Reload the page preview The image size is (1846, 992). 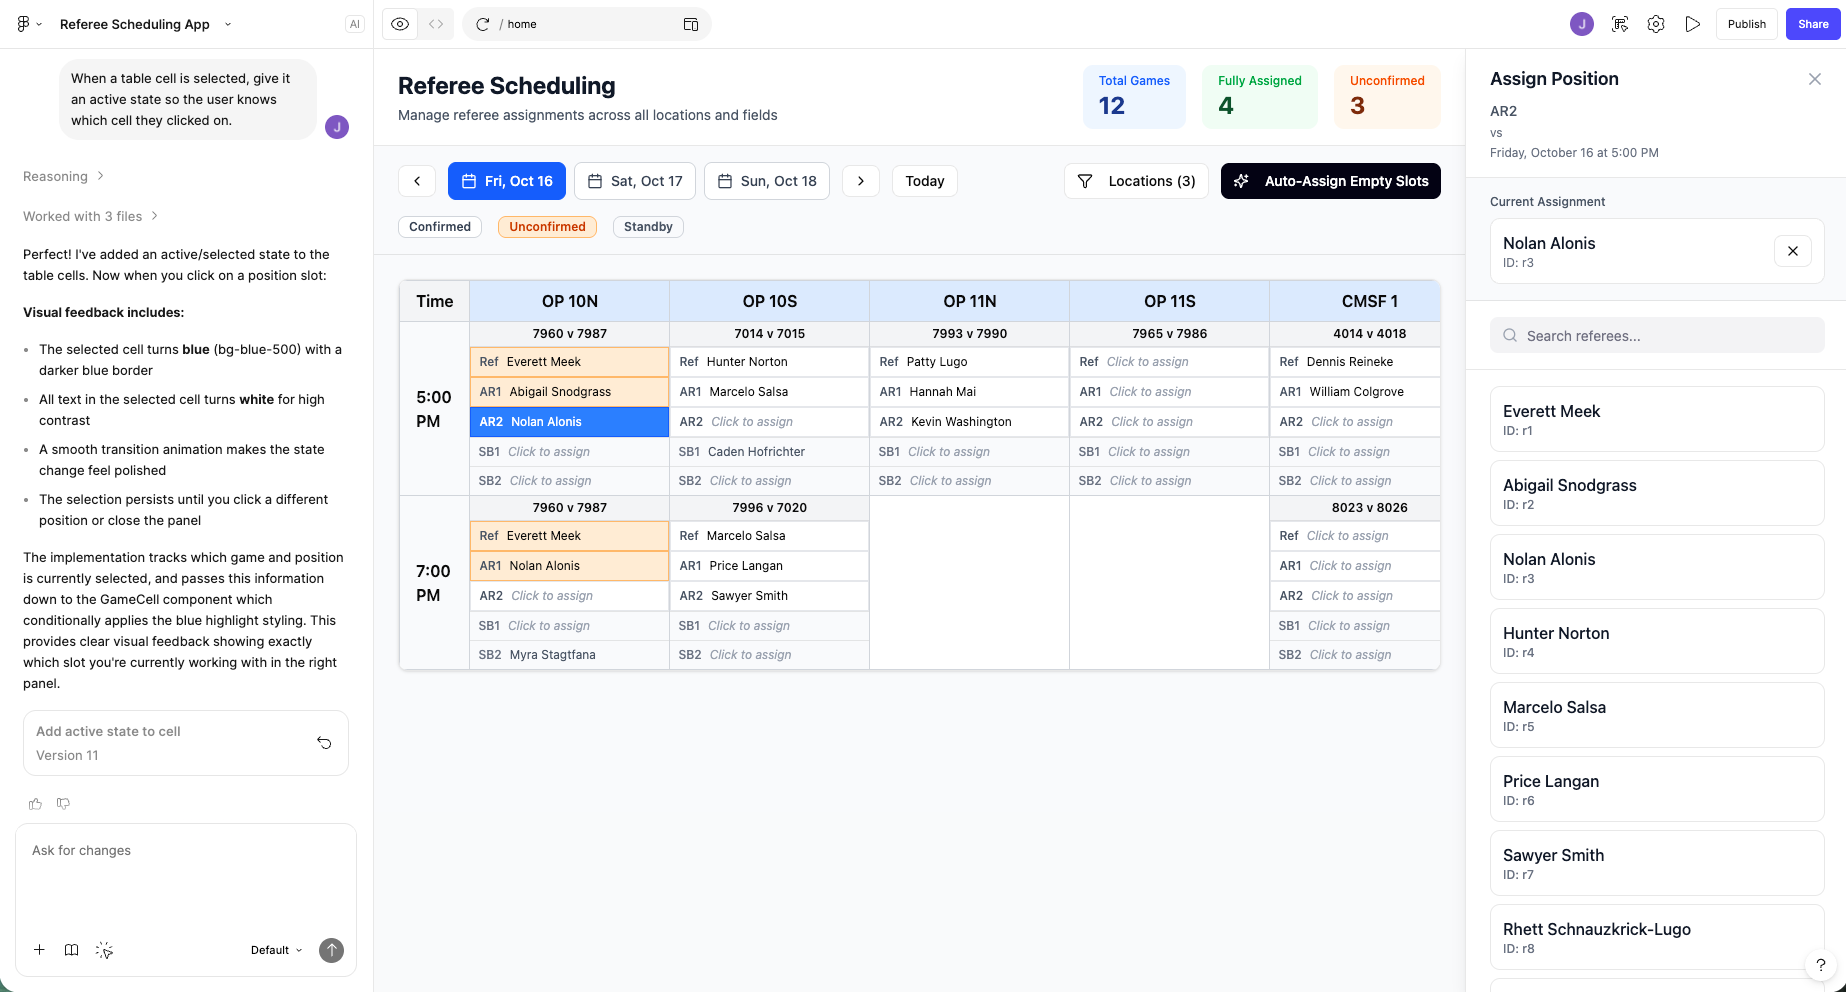click(482, 24)
